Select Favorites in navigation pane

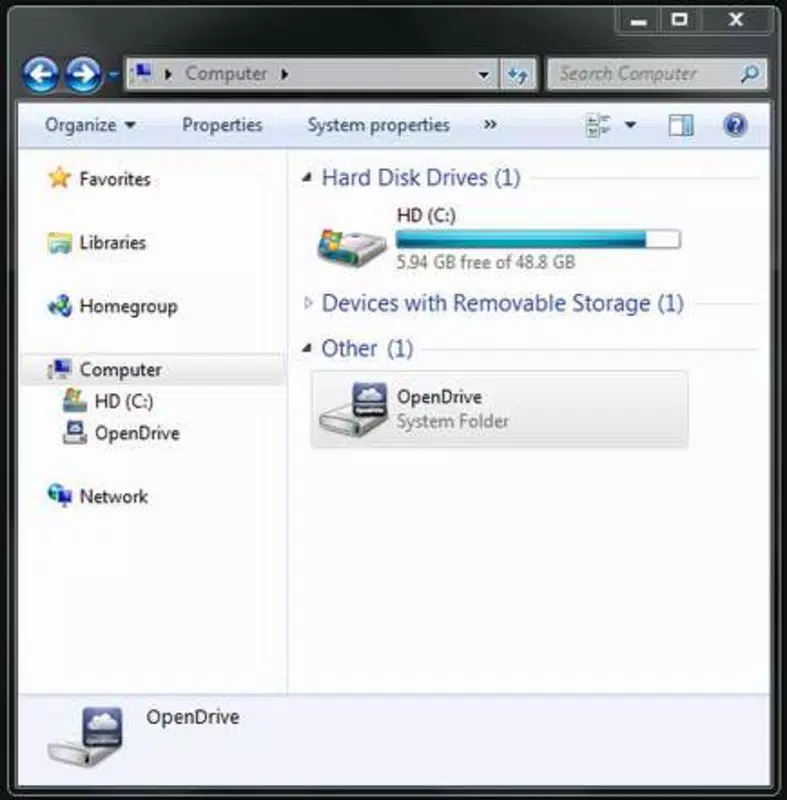tap(115, 179)
